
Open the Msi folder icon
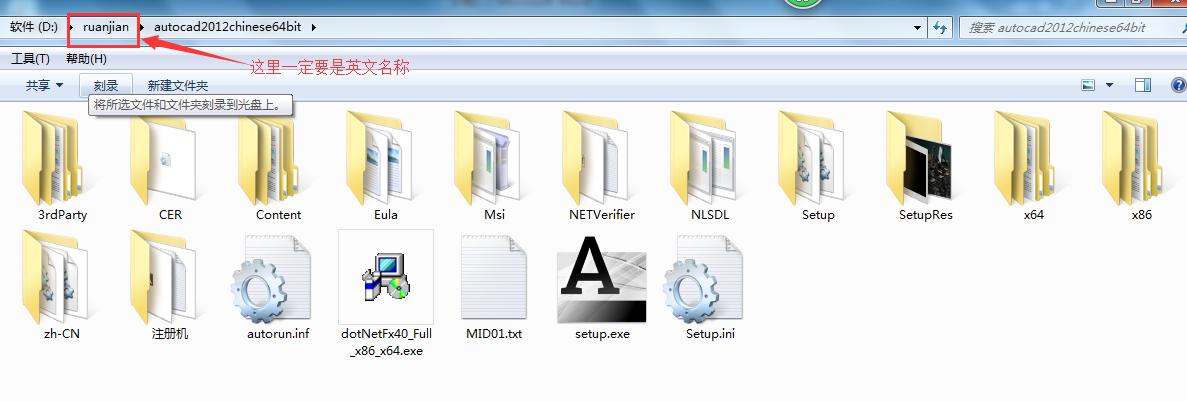click(488, 158)
